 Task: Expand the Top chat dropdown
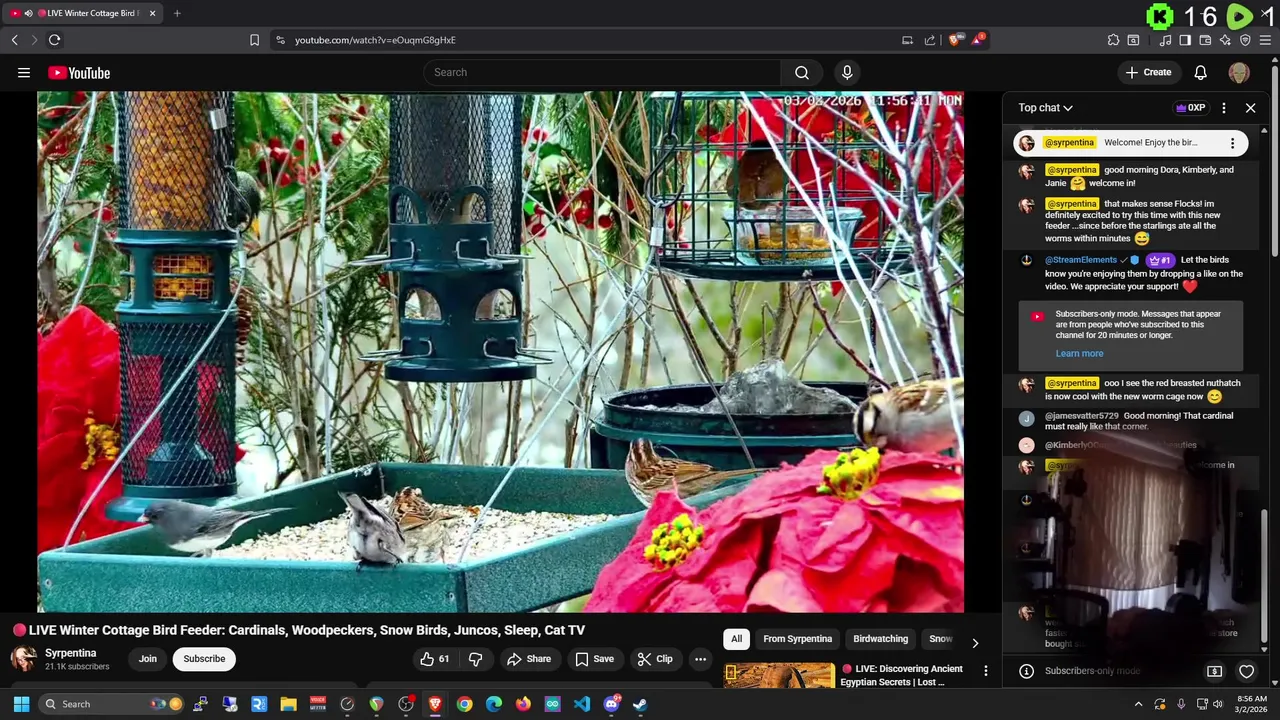tap(1045, 108)
